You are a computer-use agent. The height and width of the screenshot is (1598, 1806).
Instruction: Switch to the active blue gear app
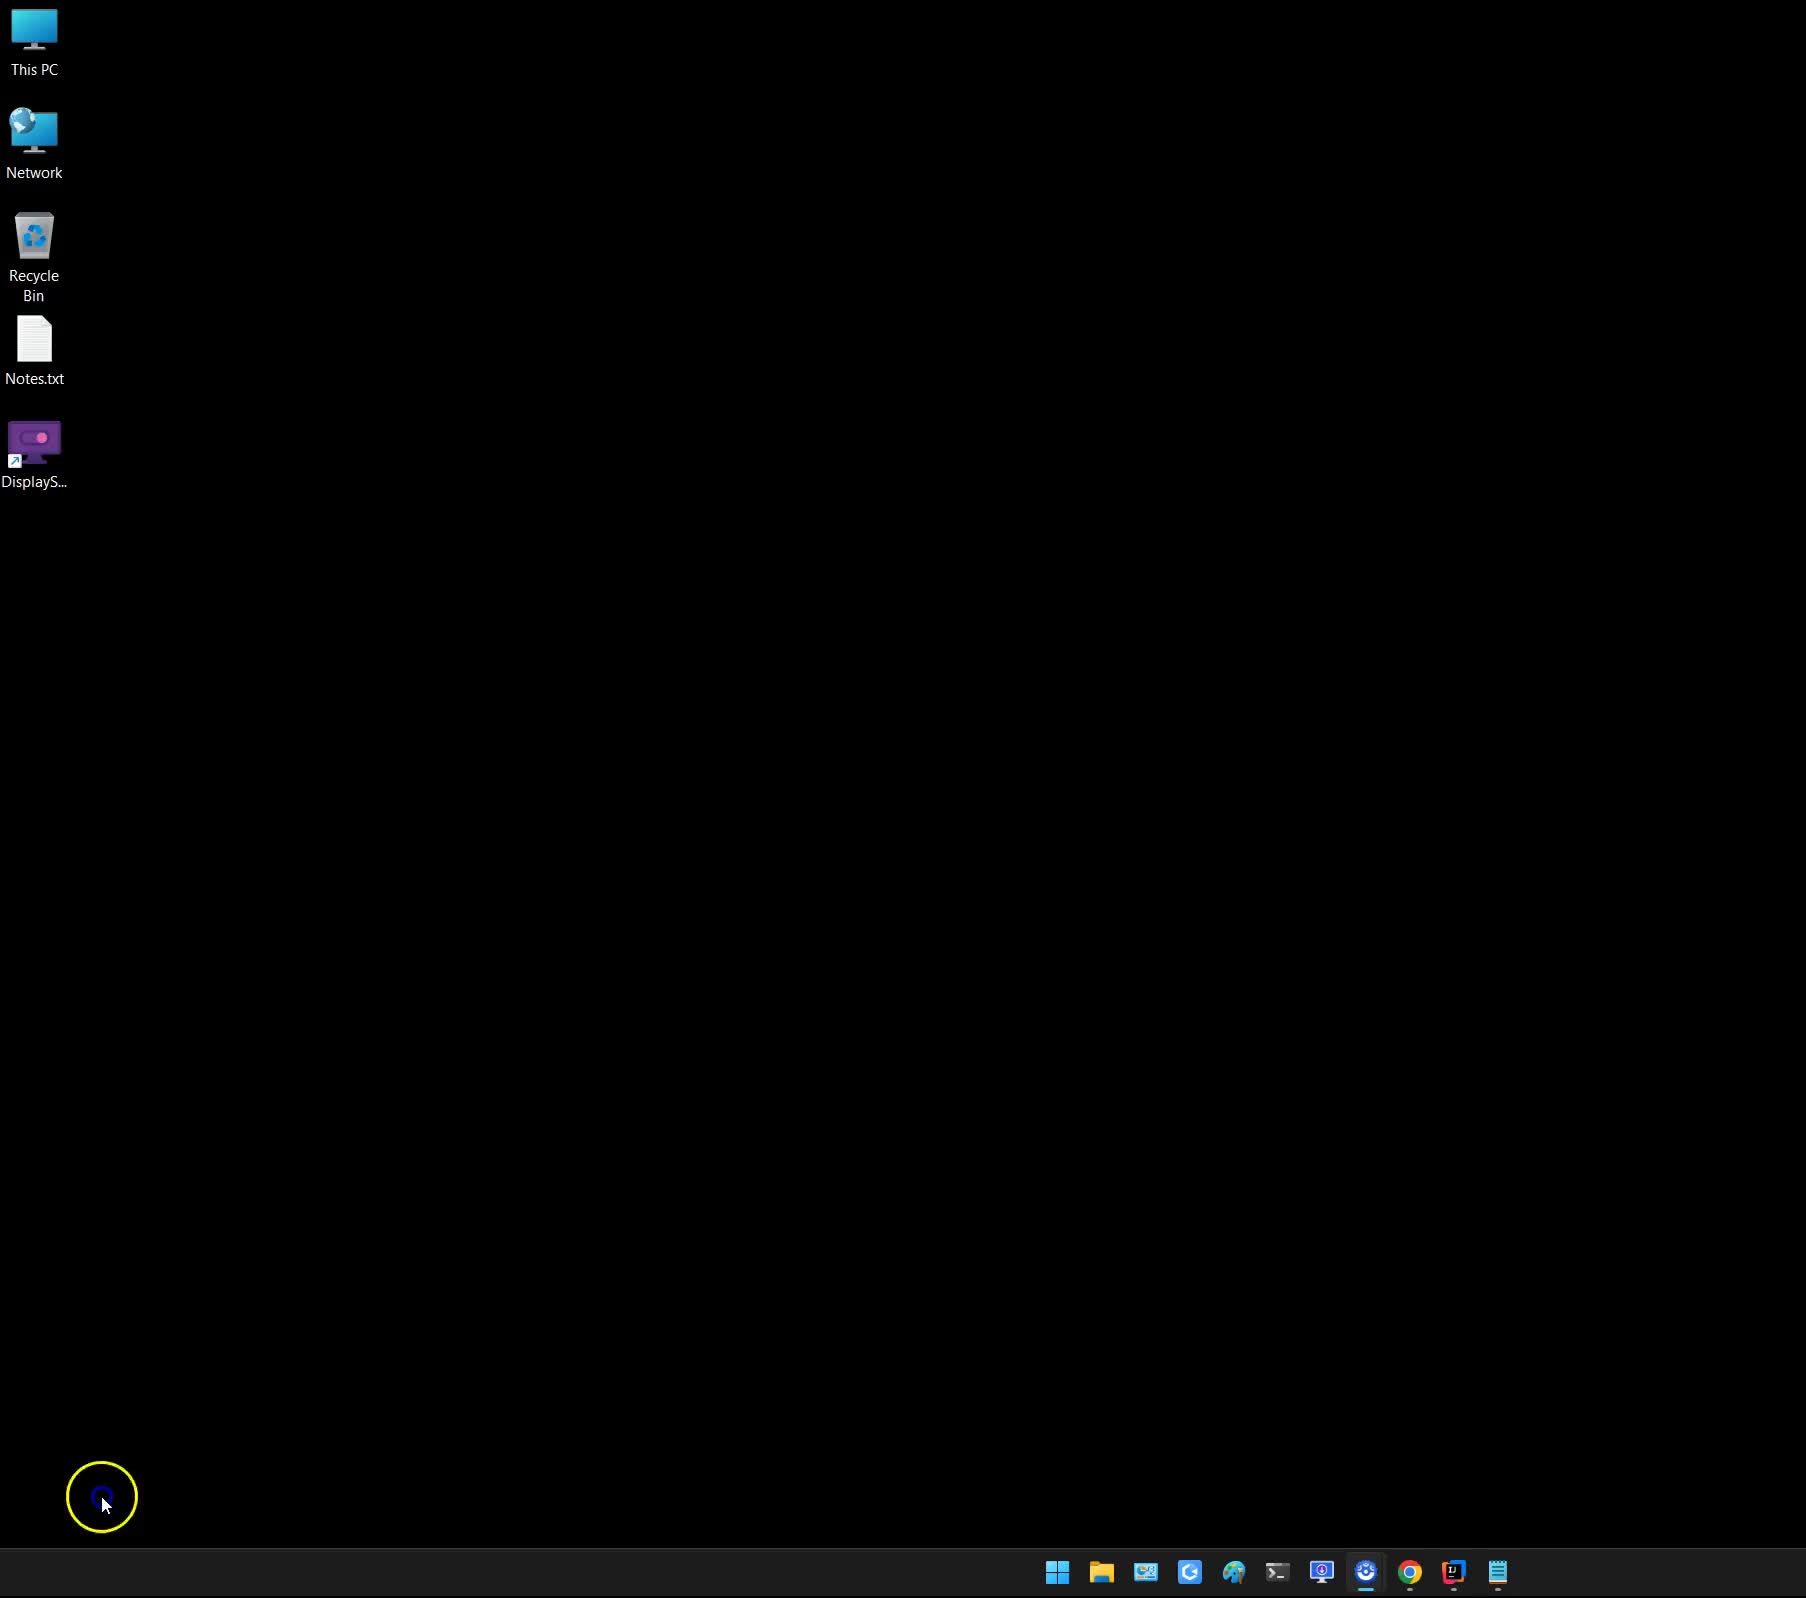(x=1365, y=1572)
